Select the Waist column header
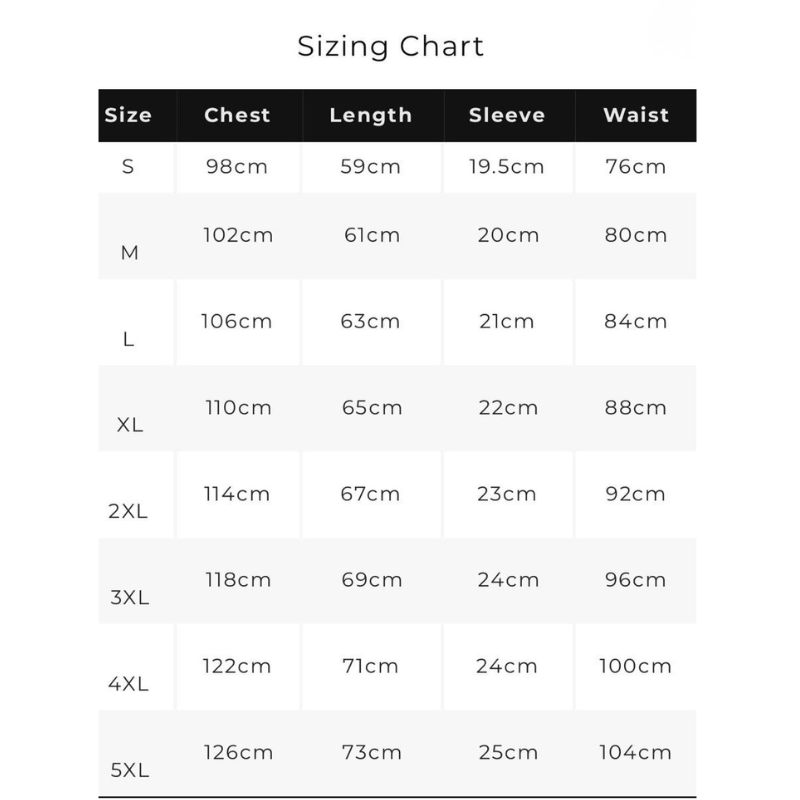Screen dimensions: 800x800 coord(636,115)
